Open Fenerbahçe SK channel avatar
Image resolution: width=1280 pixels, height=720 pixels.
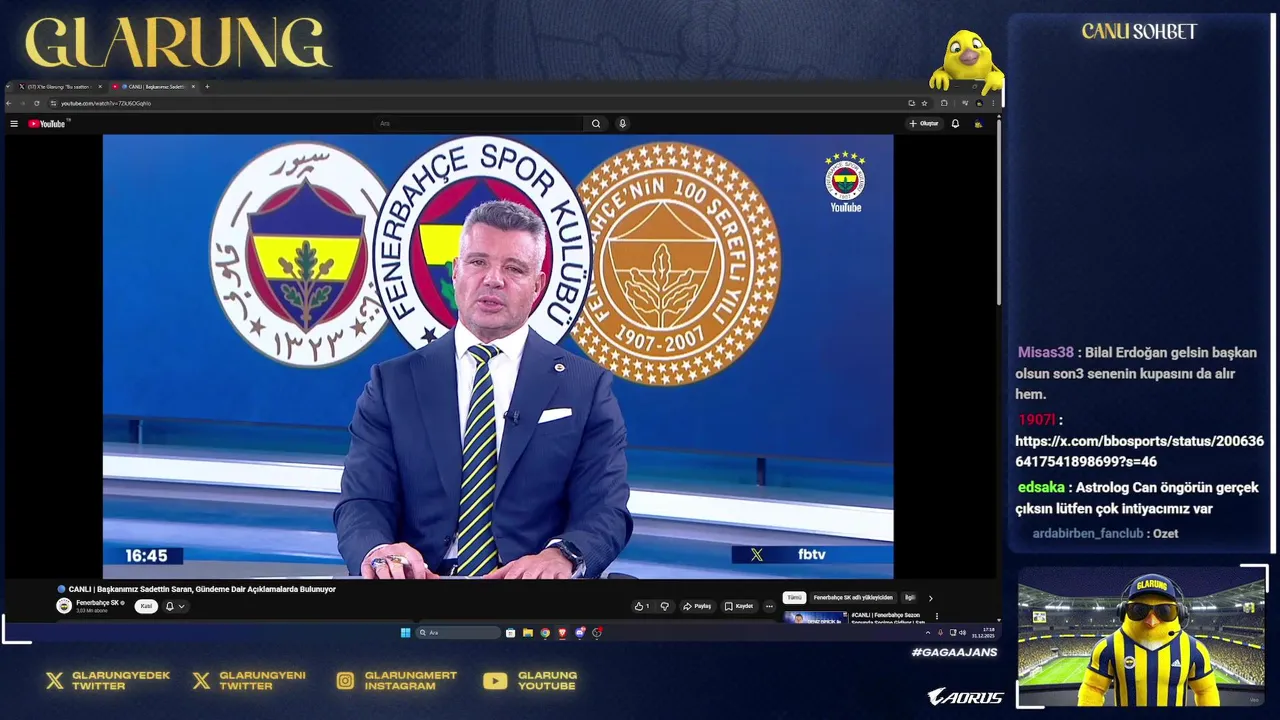[64, 606]
